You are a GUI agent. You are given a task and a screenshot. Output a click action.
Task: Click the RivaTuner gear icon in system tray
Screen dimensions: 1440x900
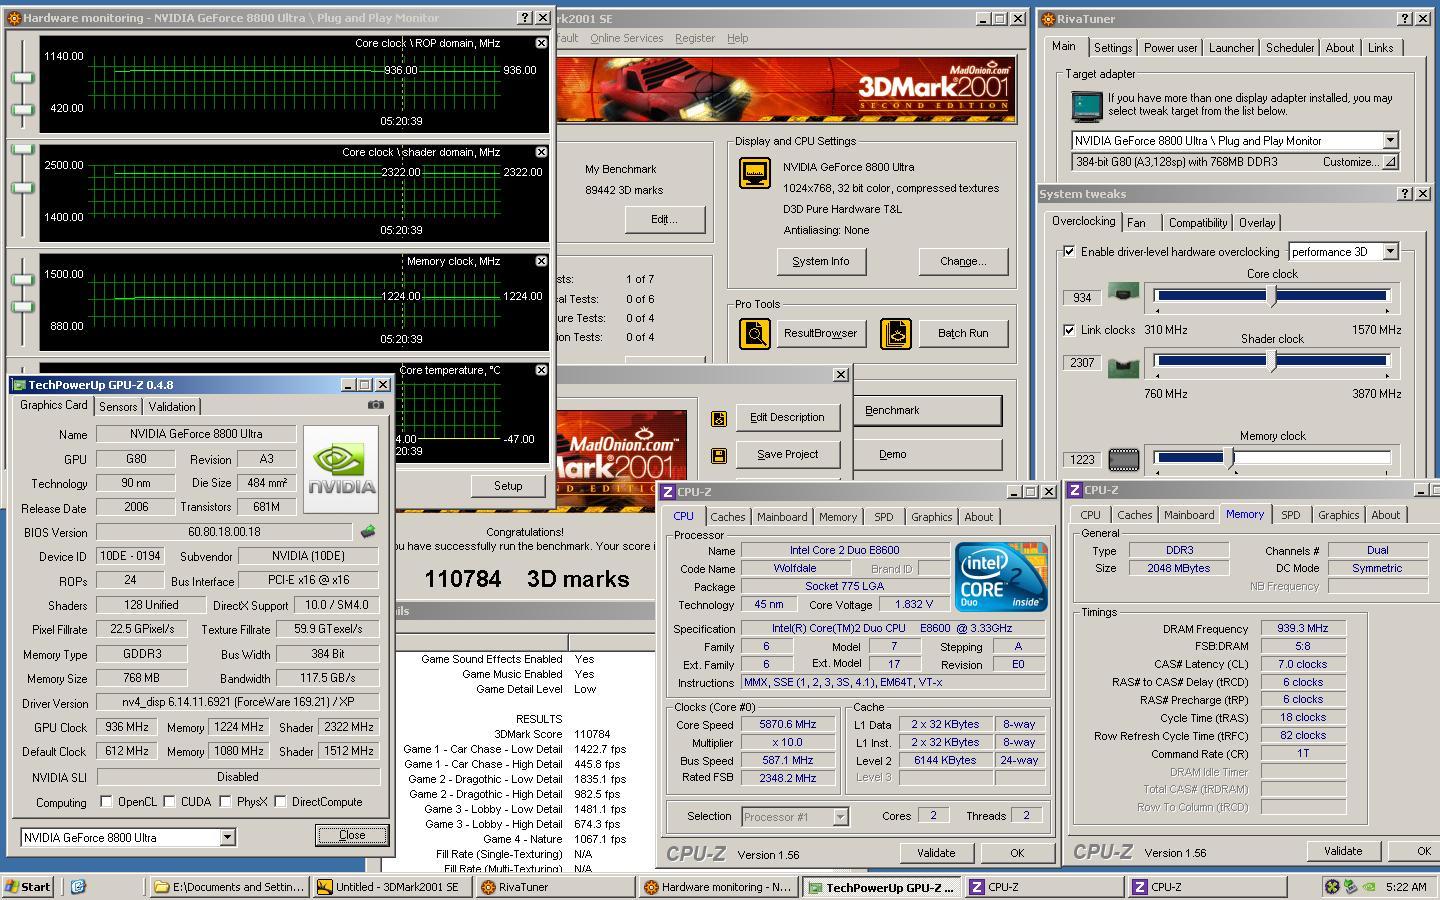[x=1332, y=886]
